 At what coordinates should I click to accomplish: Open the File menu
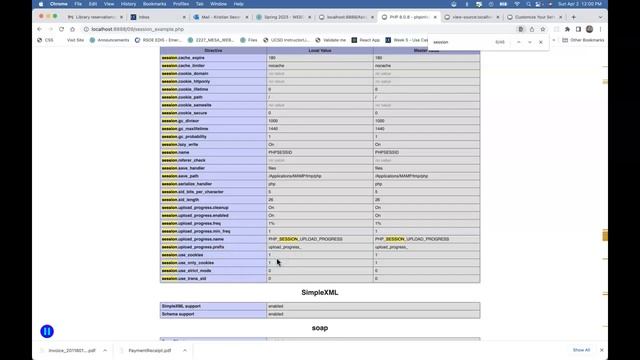pyautogui.click(x=78, y=4)
